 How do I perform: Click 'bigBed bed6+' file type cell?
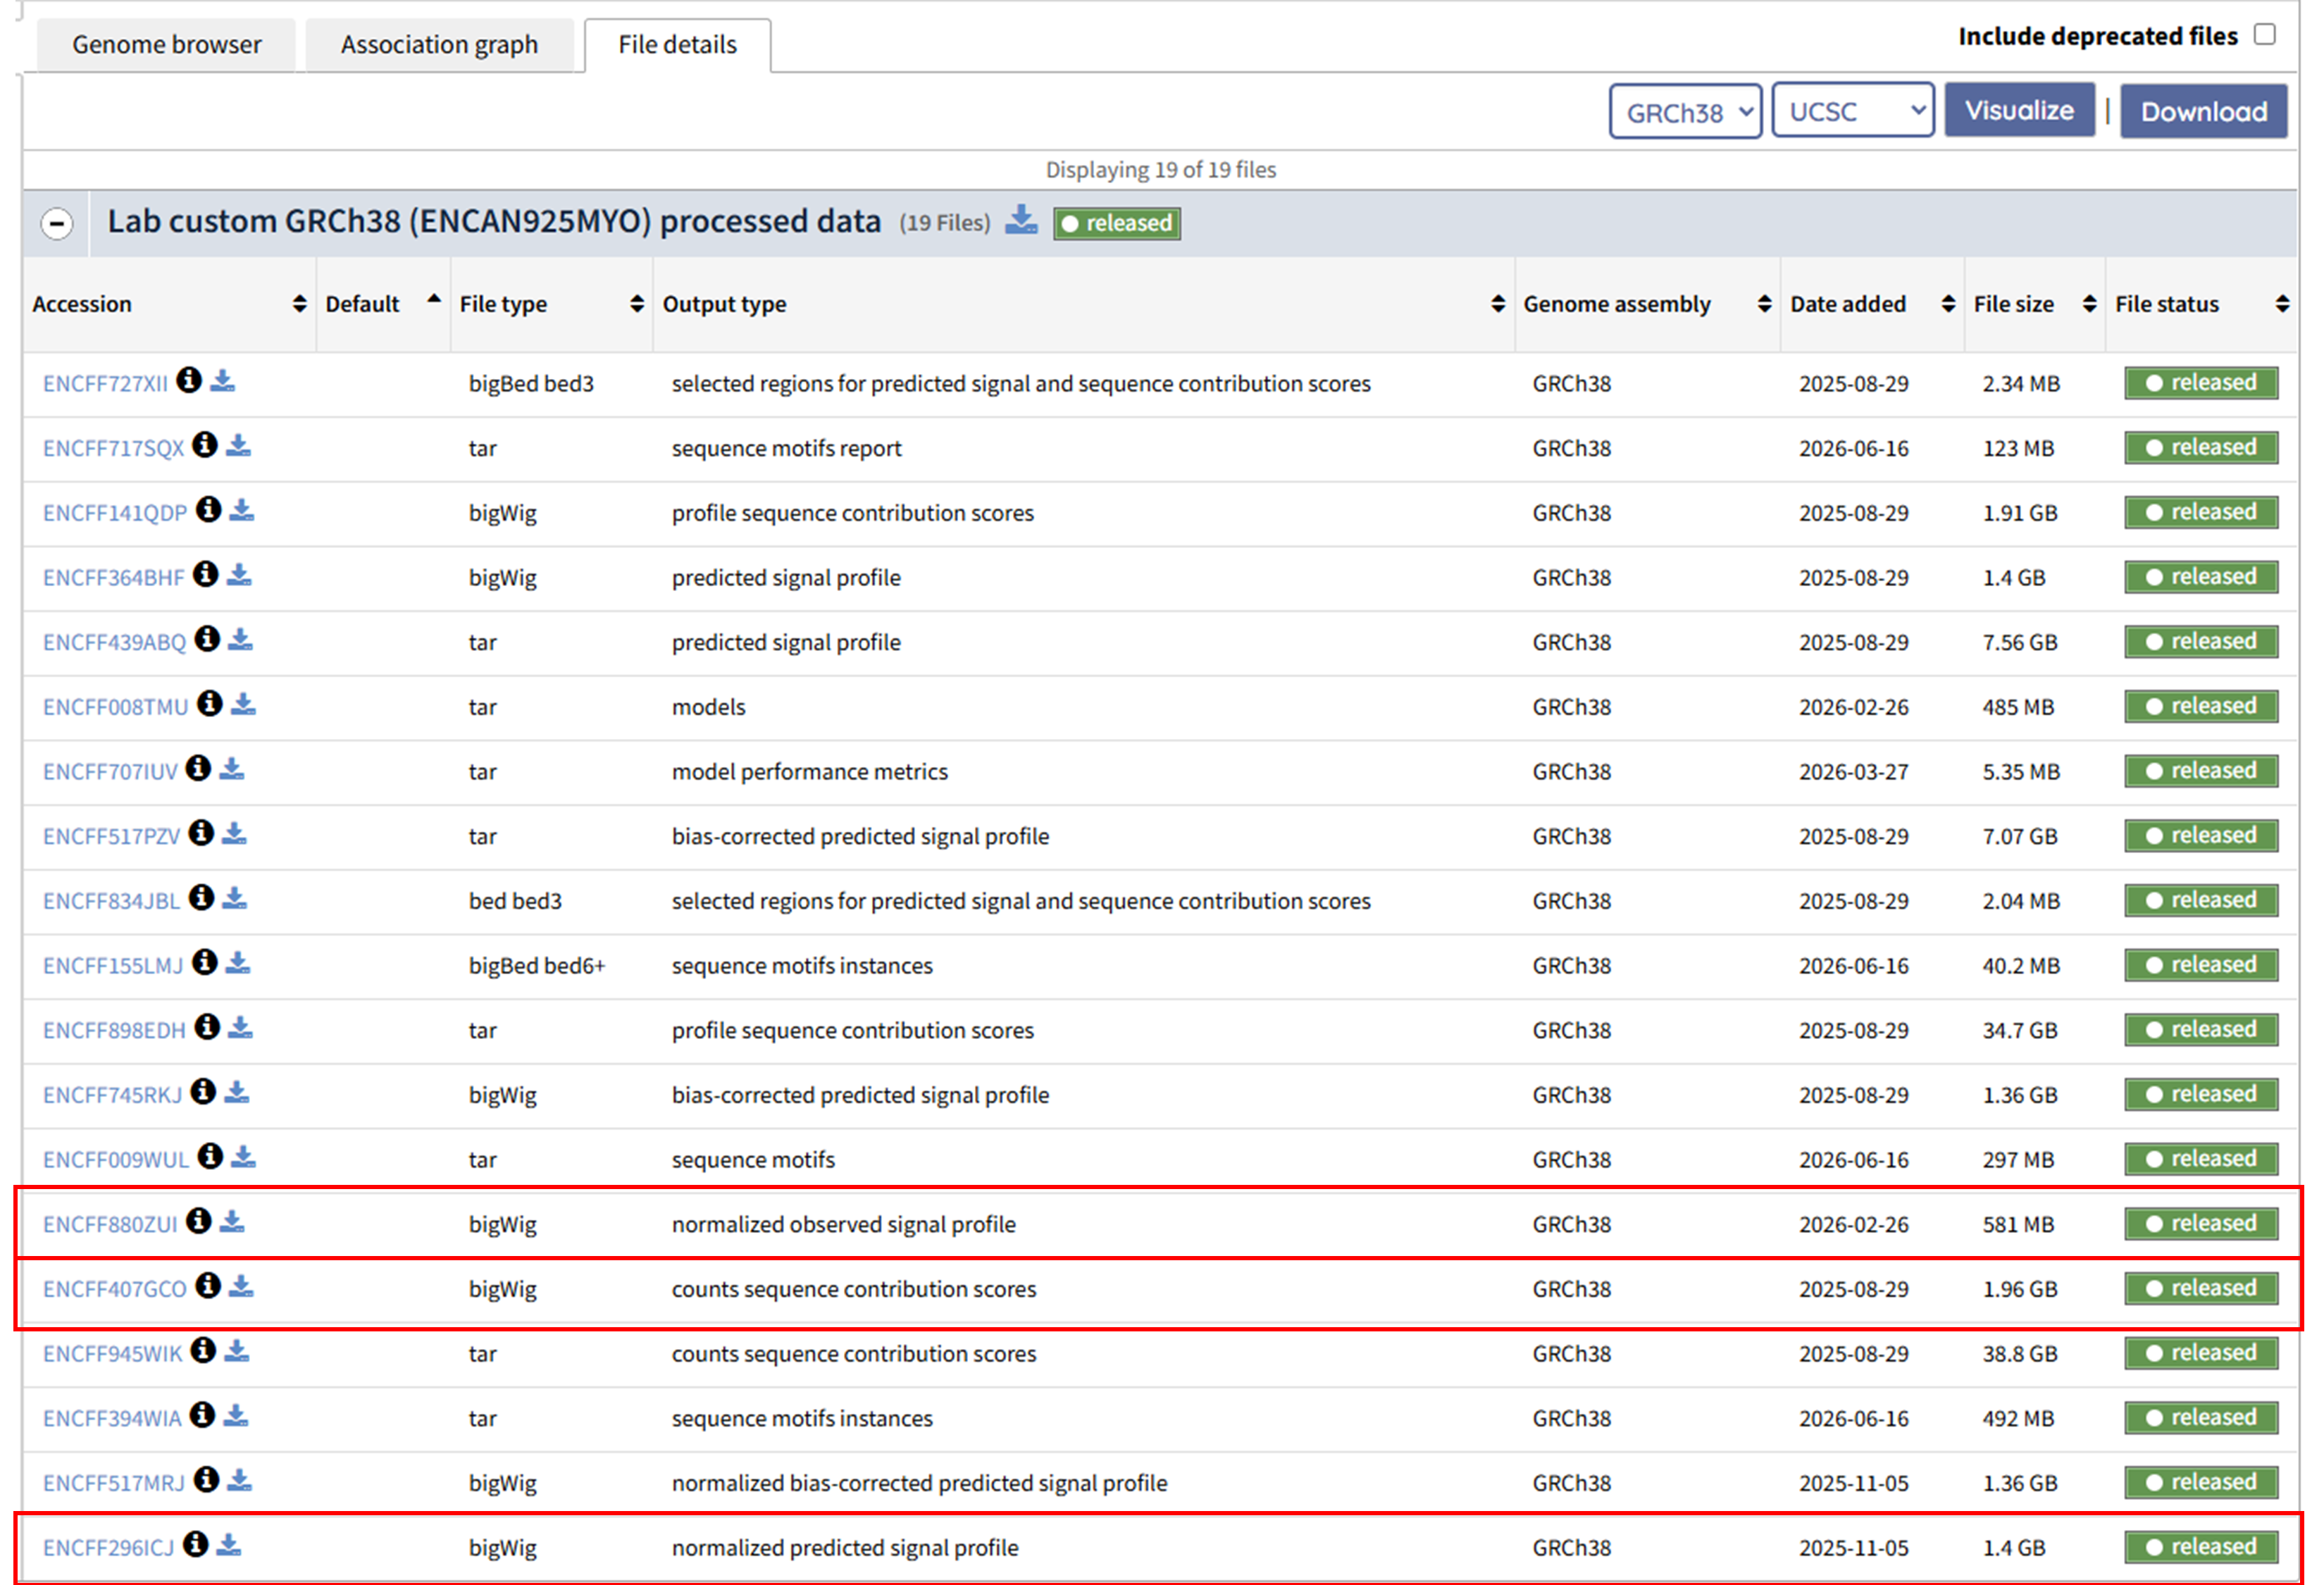[x=537, y=966]
